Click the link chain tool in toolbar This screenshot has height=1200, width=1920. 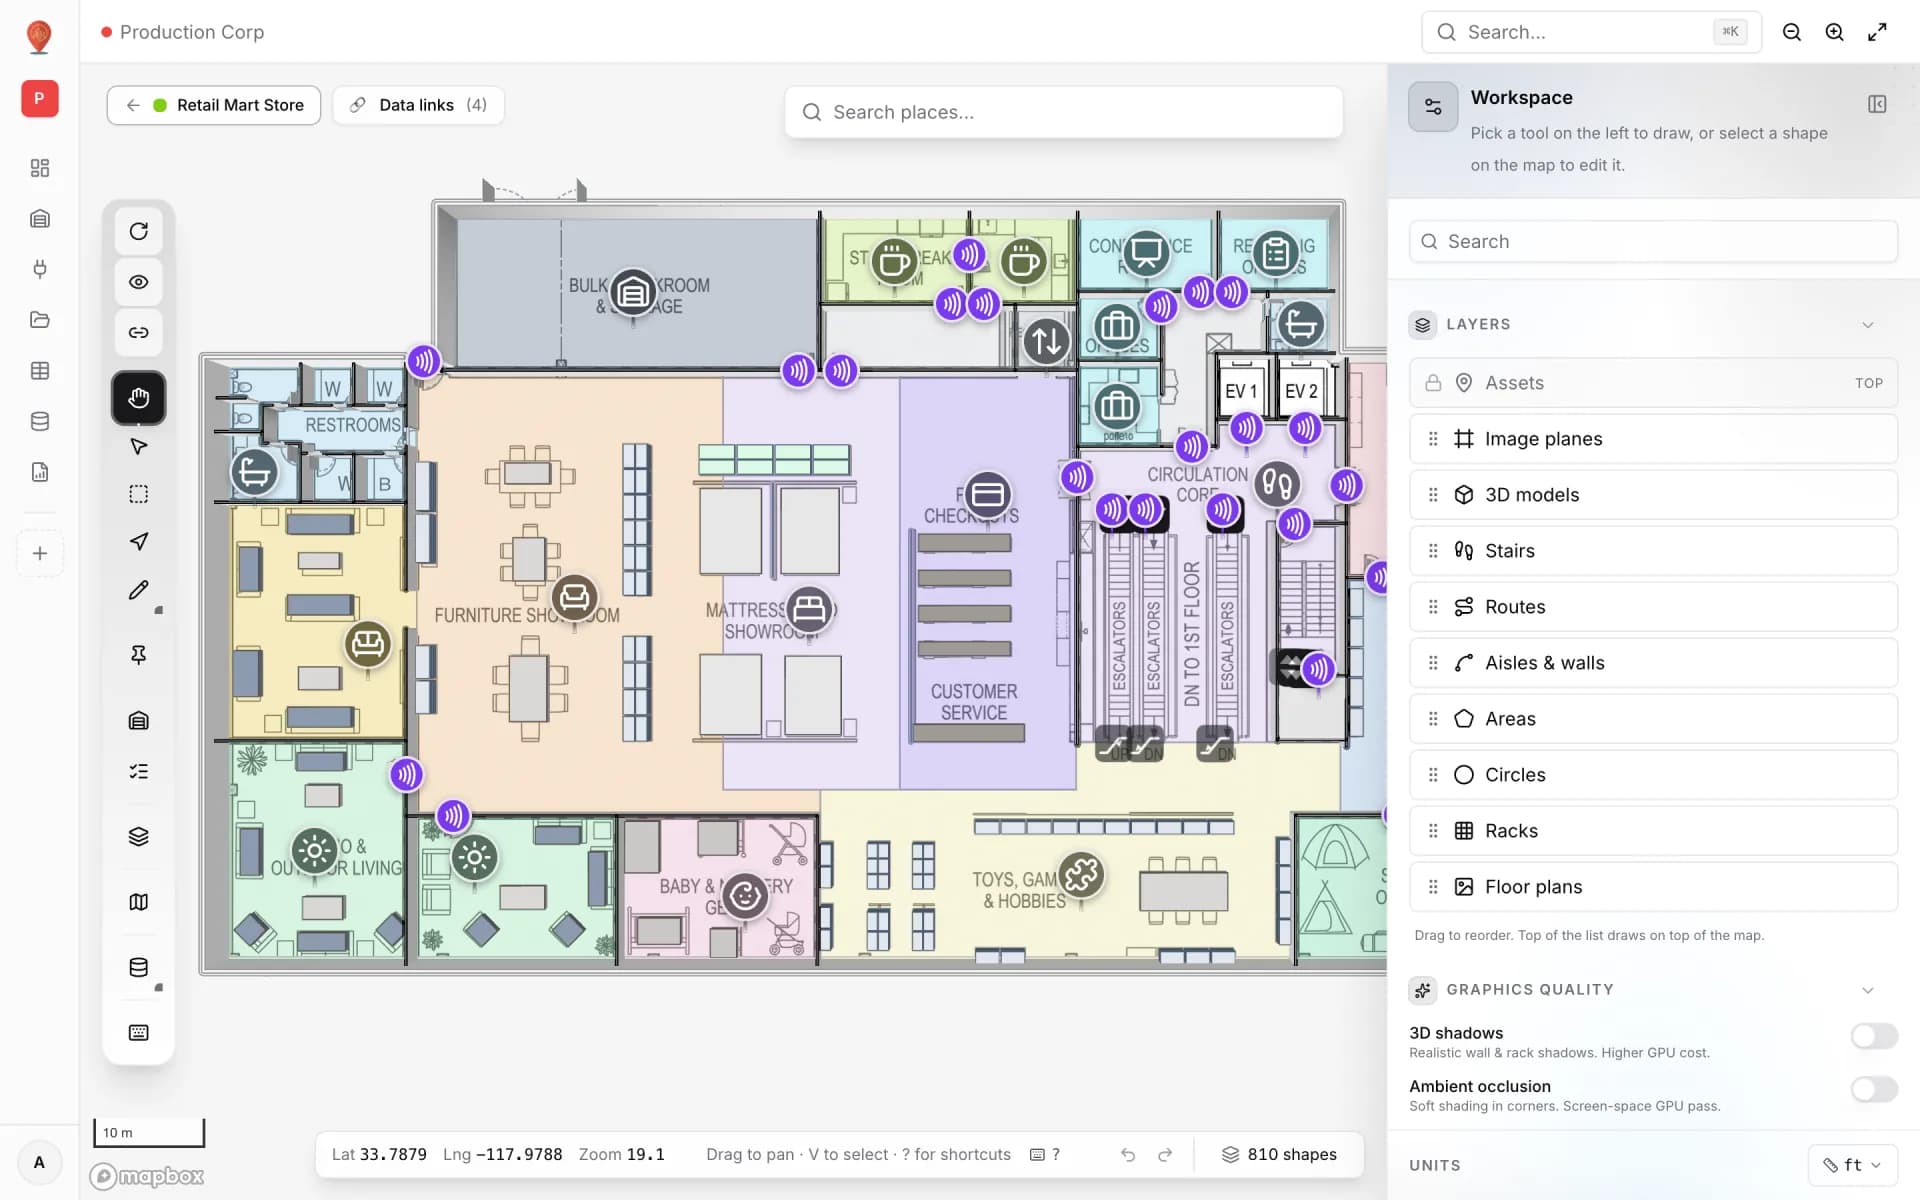pyautogui.click(x=138, y=332)
